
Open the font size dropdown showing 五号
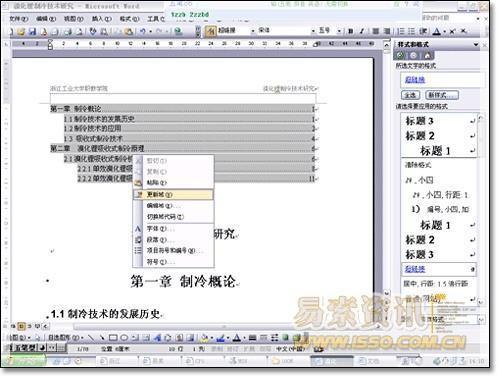[x=339, y=31]
